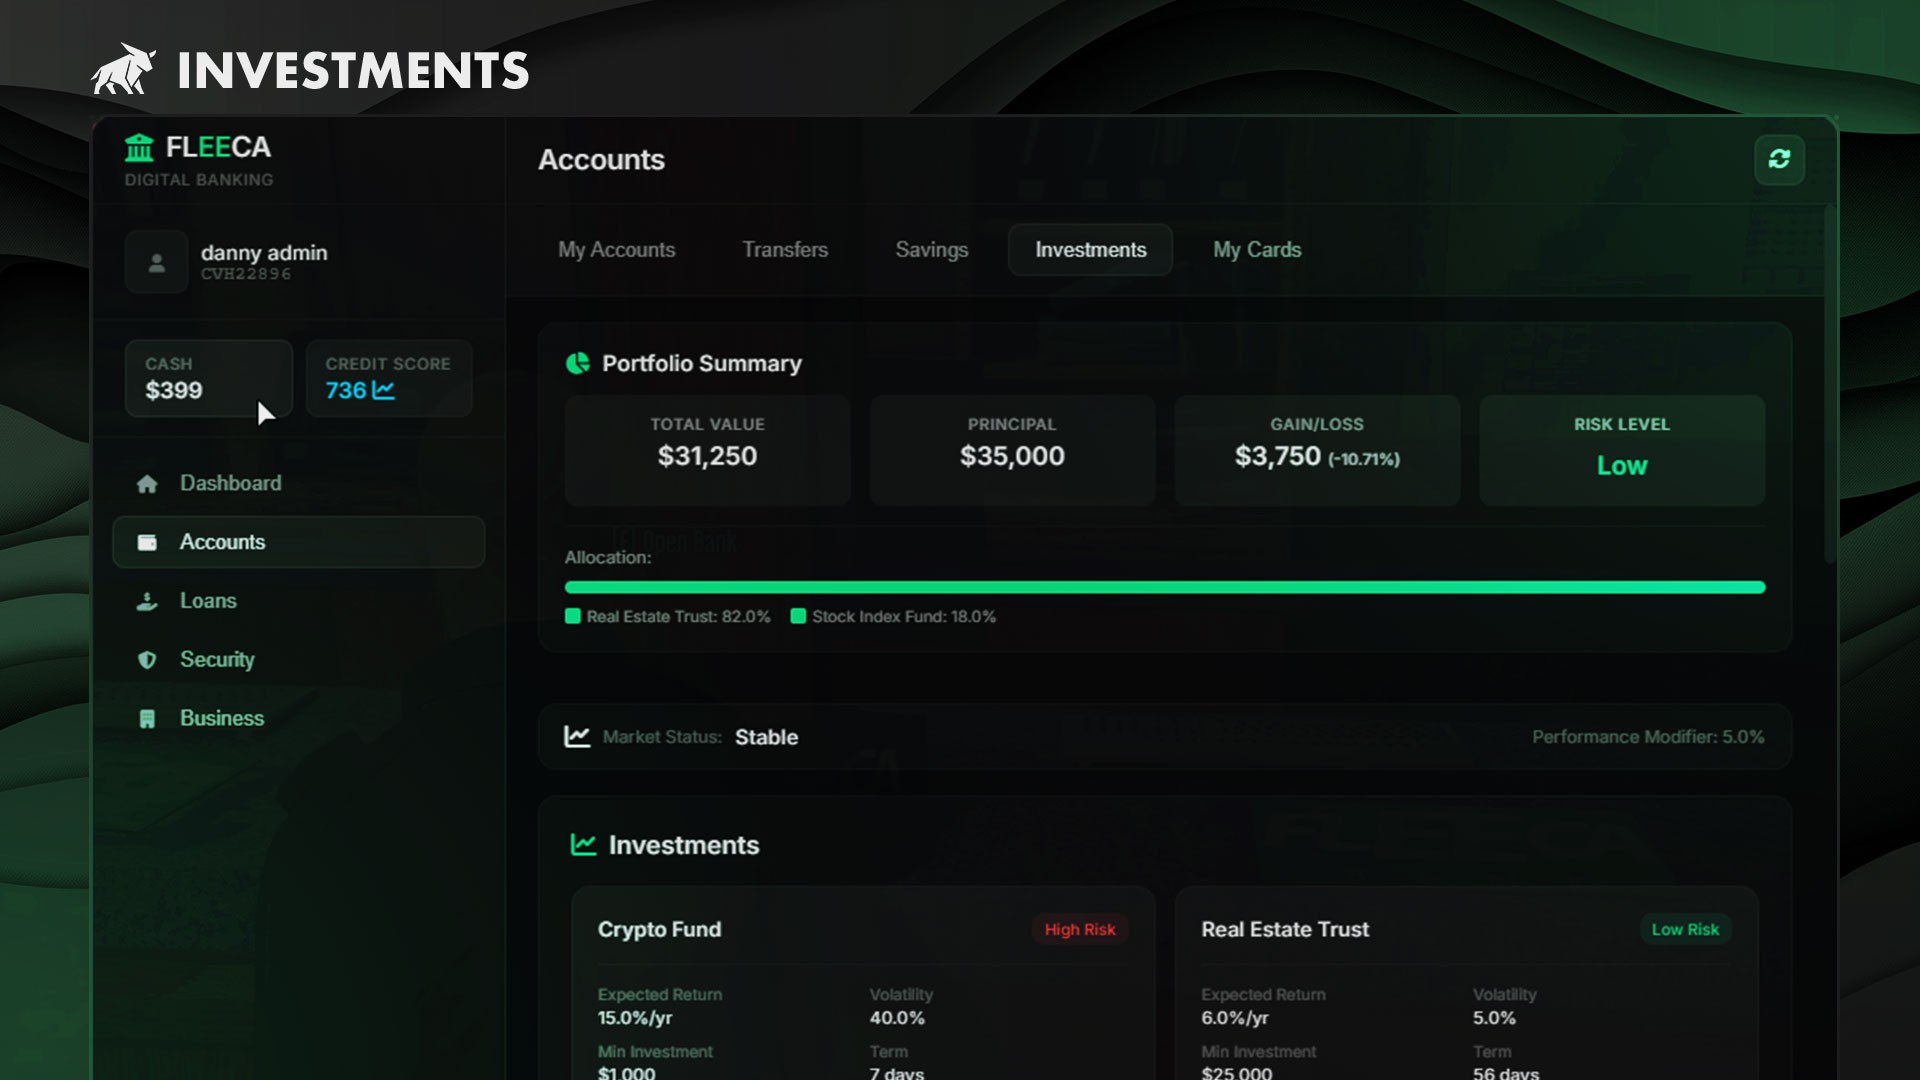The width and height of the screenshot is (1920, 1080).
Task: Click the vertical scrollbar on the right
Action: (1830, 385)
